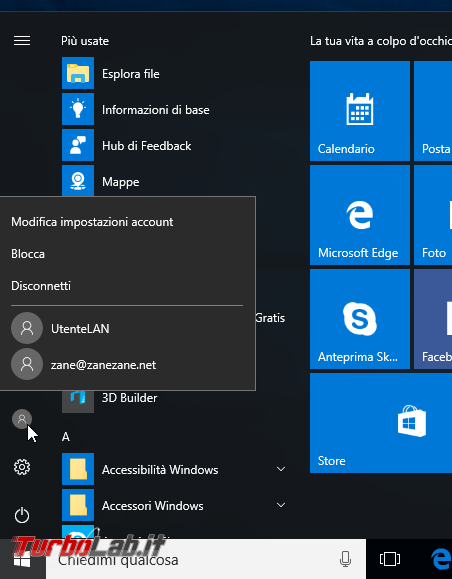Launch Microsoft Edge tile
452x579 pixels.
pyautogui.click(x=360, y=215)
